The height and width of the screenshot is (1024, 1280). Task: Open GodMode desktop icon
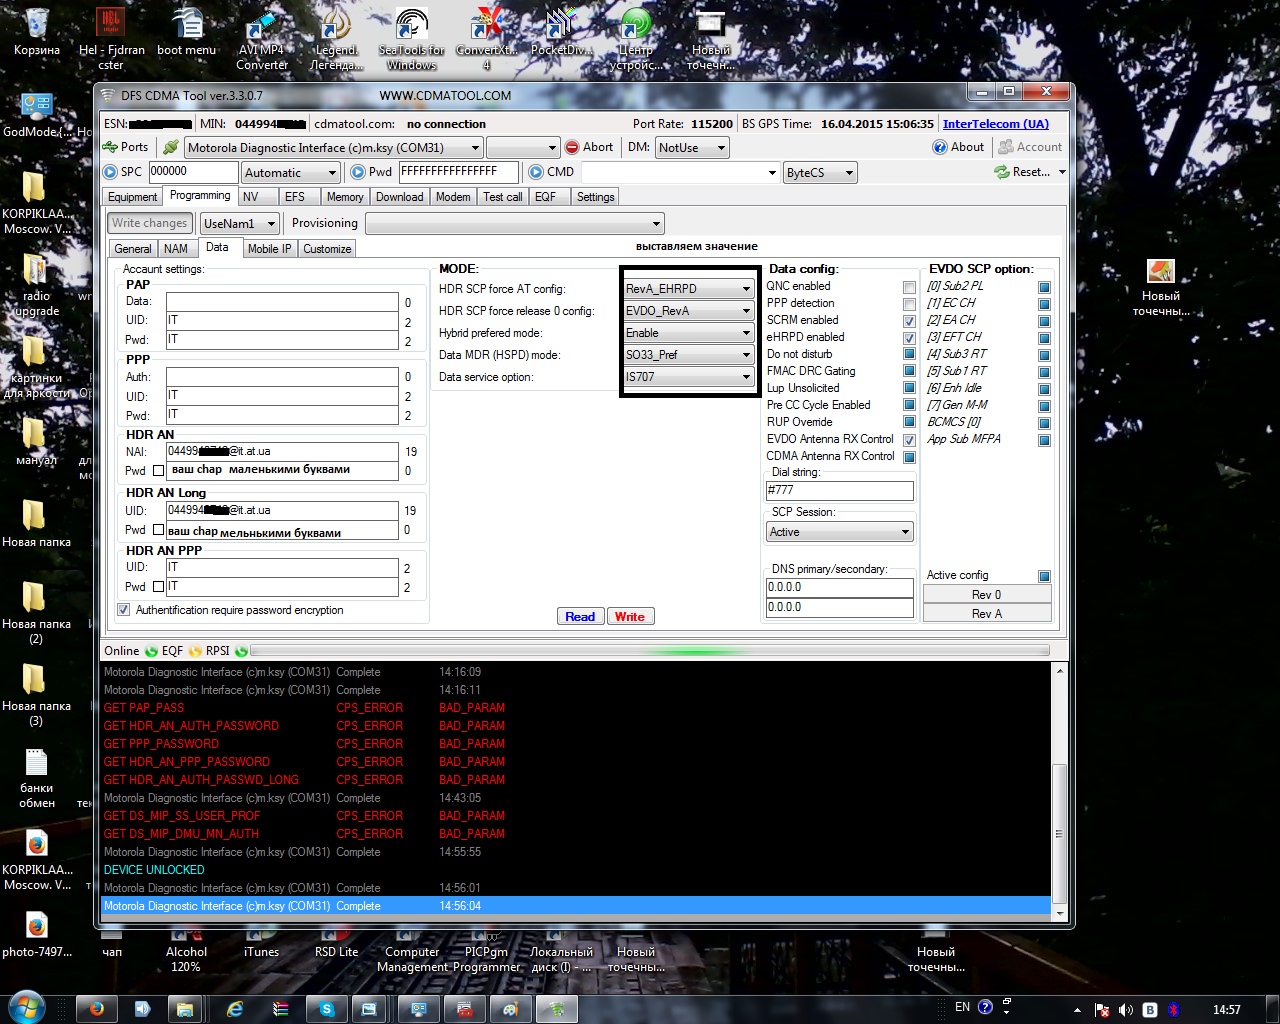click(x=37, y=113)
